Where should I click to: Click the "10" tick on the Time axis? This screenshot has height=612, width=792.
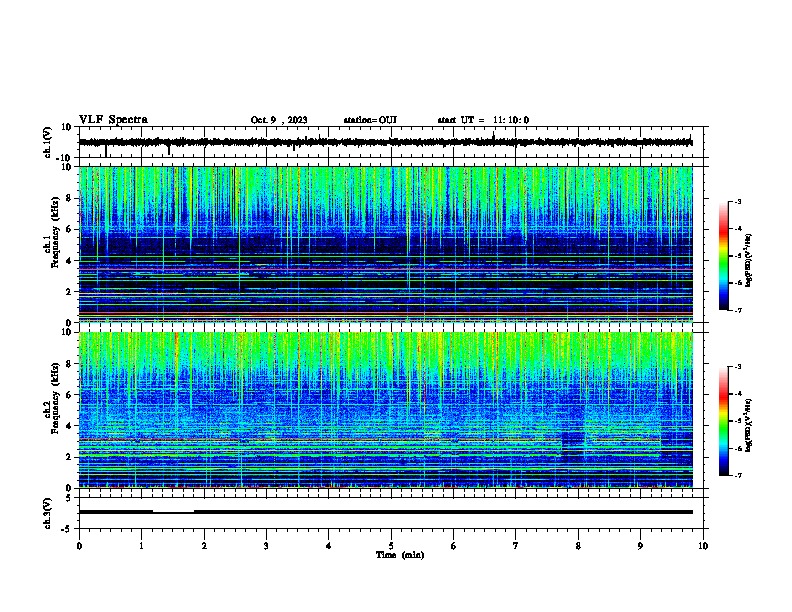coord(703,546)
